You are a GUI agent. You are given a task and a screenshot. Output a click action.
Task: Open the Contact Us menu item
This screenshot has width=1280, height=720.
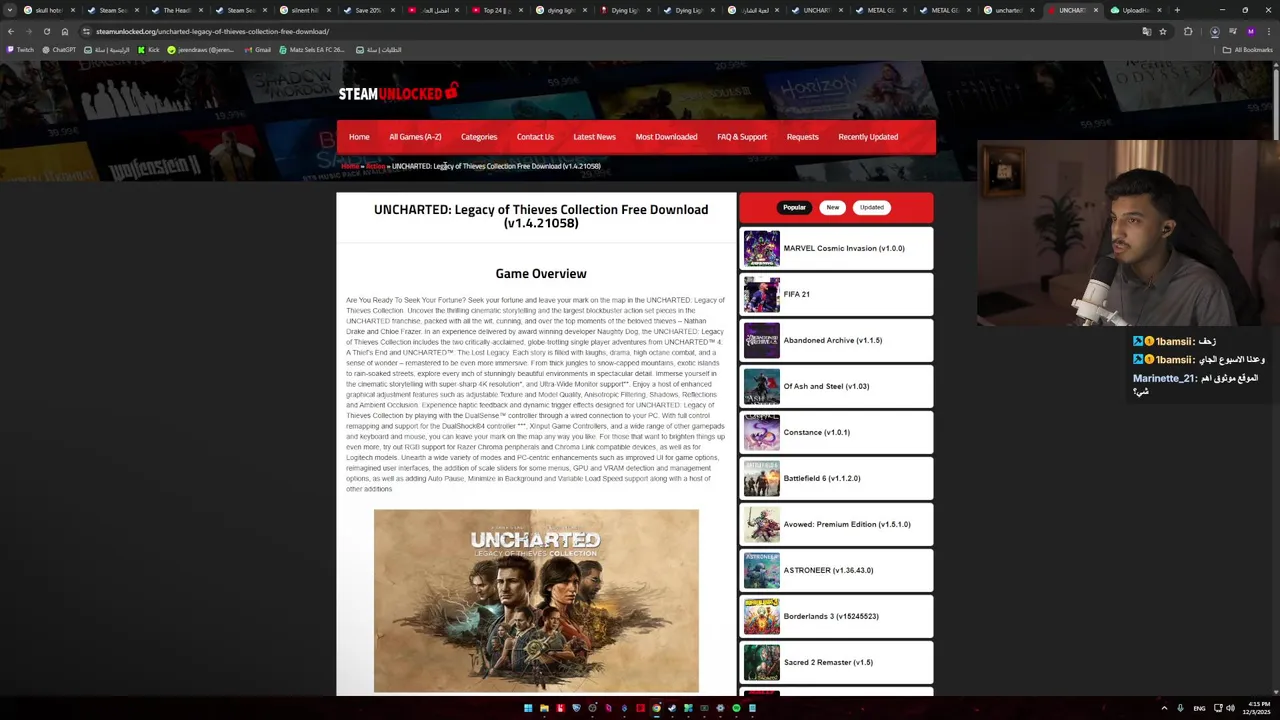[x=535, y=137]
